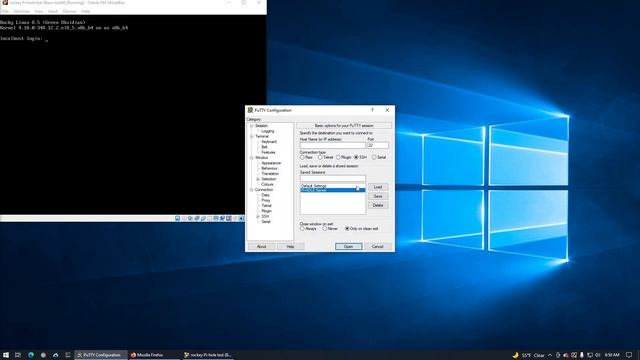640x360 pixels.
Task: Click the leftmost VirtualBox status bar icon
Action: click(x=178, y=219)
